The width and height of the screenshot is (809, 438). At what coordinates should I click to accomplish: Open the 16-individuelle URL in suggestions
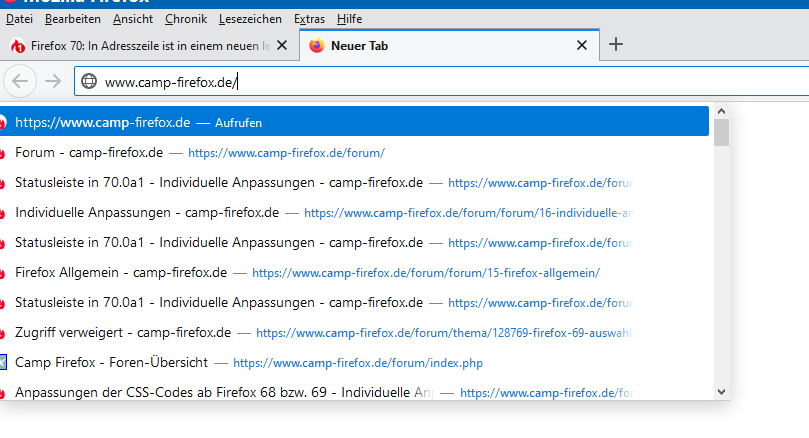[x=469, y=213]
